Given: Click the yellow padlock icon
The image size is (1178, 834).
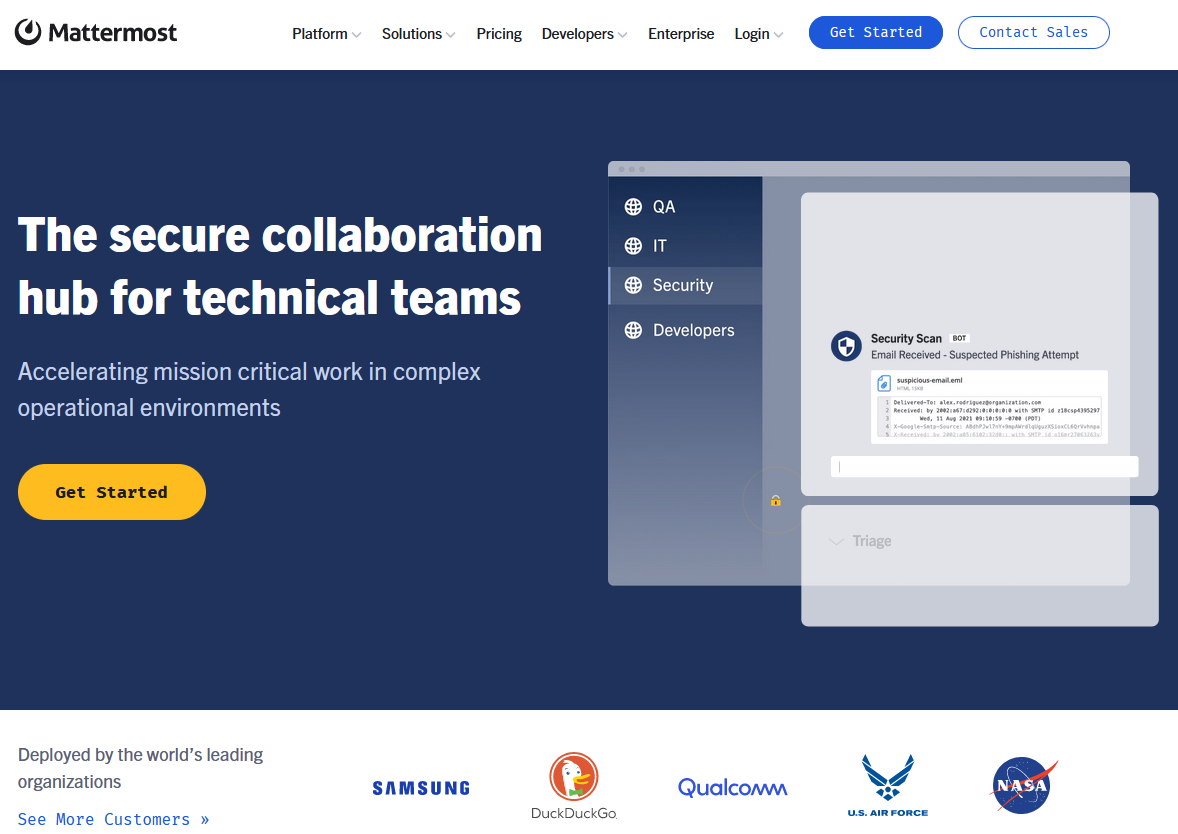Looking at the screenshot, I should point(775,500).
